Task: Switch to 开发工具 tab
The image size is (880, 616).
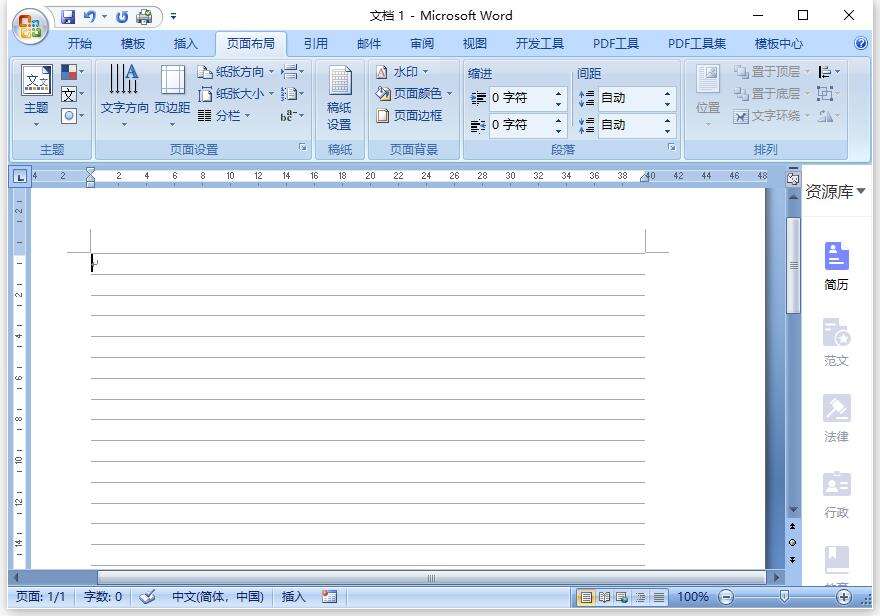Action: point(539,44)
